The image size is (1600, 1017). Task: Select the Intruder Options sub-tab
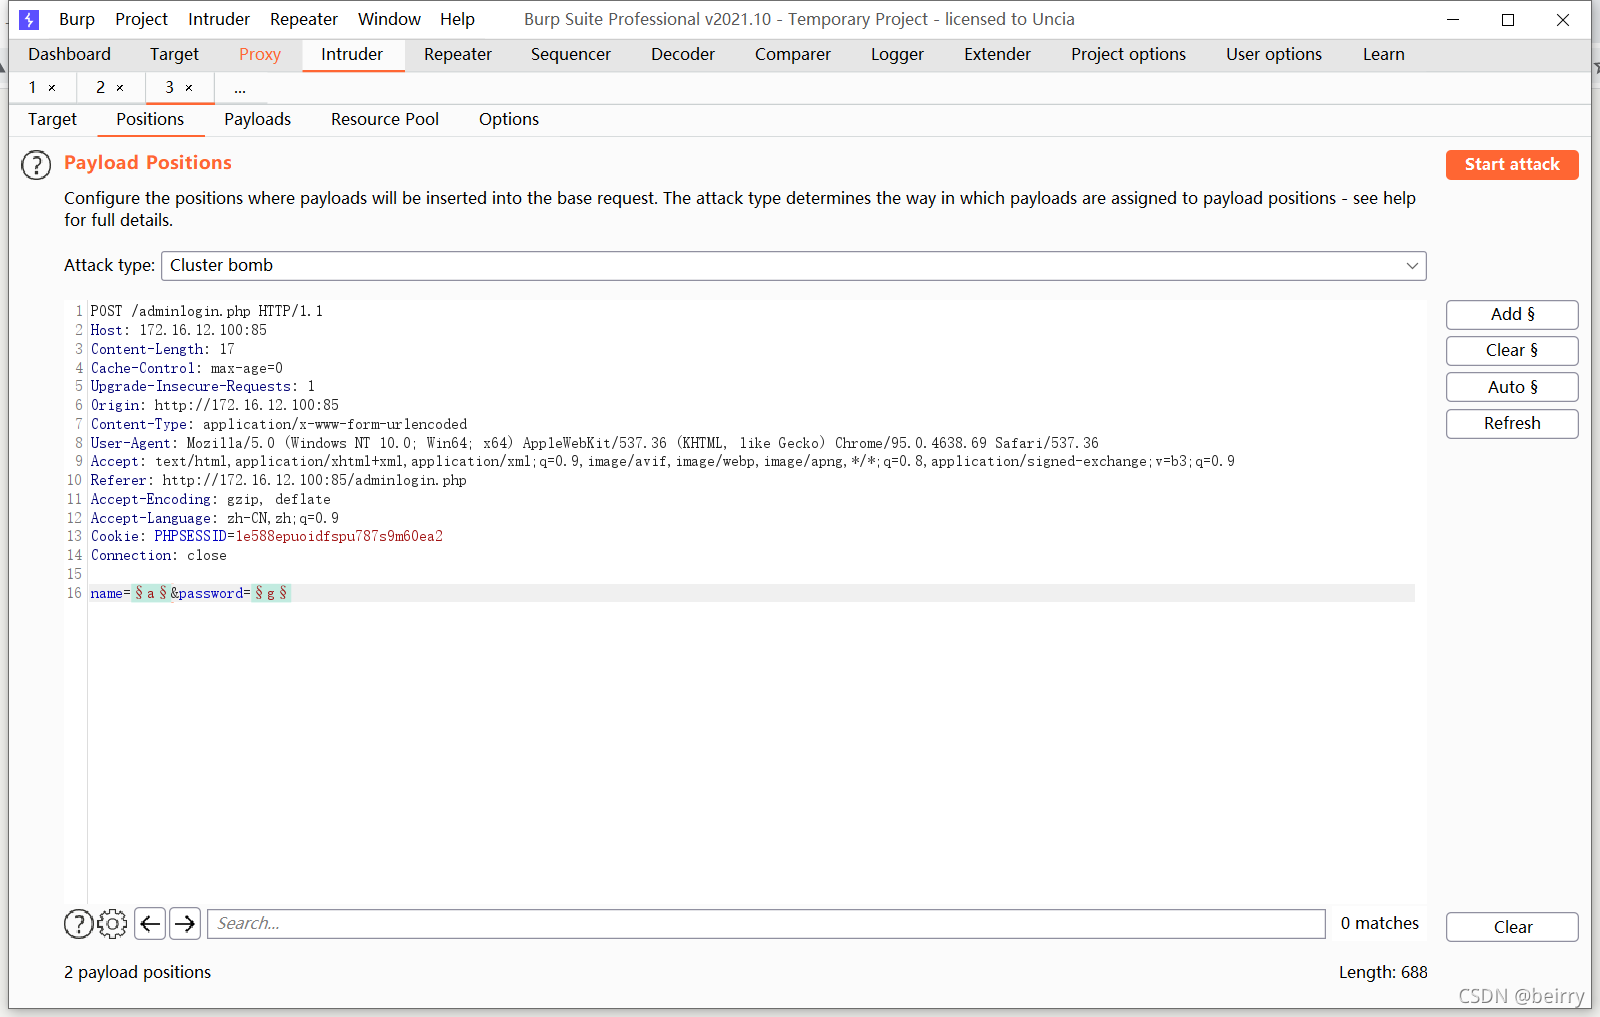coord(509,120)
